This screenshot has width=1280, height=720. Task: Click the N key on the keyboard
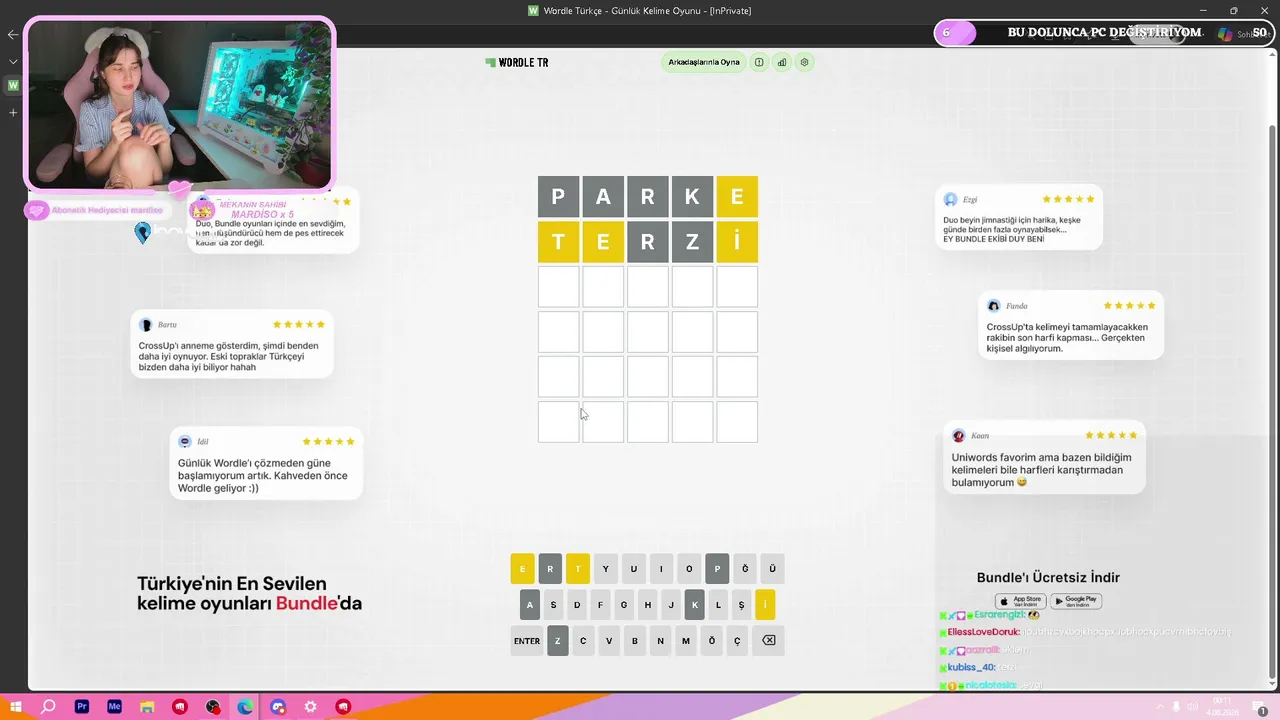(x=660, y=641)
